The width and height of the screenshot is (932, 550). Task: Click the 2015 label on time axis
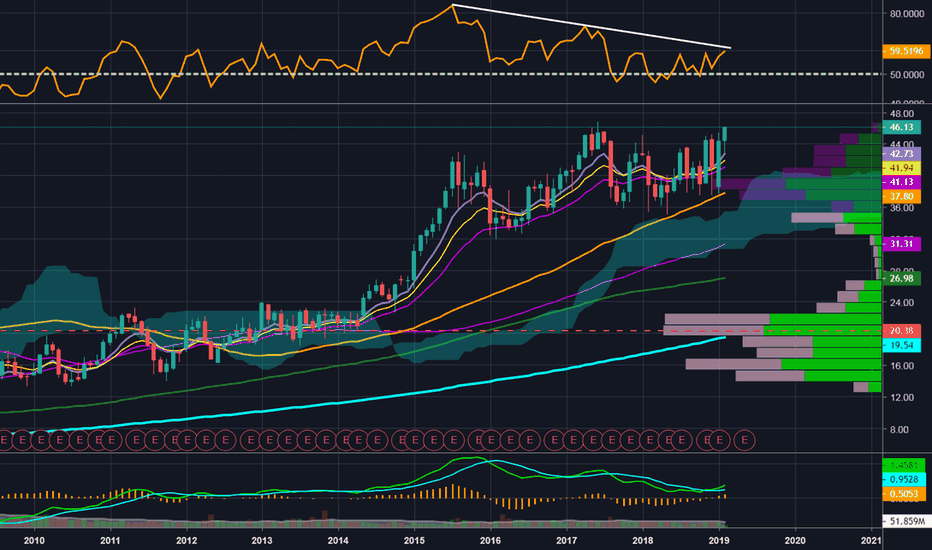[x=414, y=540]
